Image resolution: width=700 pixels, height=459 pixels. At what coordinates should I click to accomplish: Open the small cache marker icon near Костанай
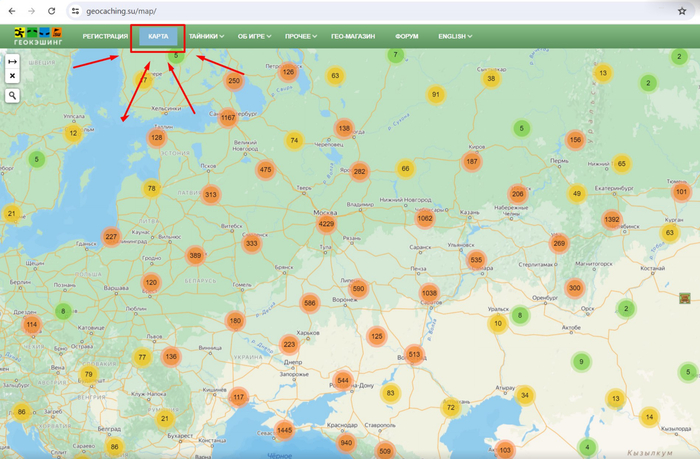coord(684,298)
